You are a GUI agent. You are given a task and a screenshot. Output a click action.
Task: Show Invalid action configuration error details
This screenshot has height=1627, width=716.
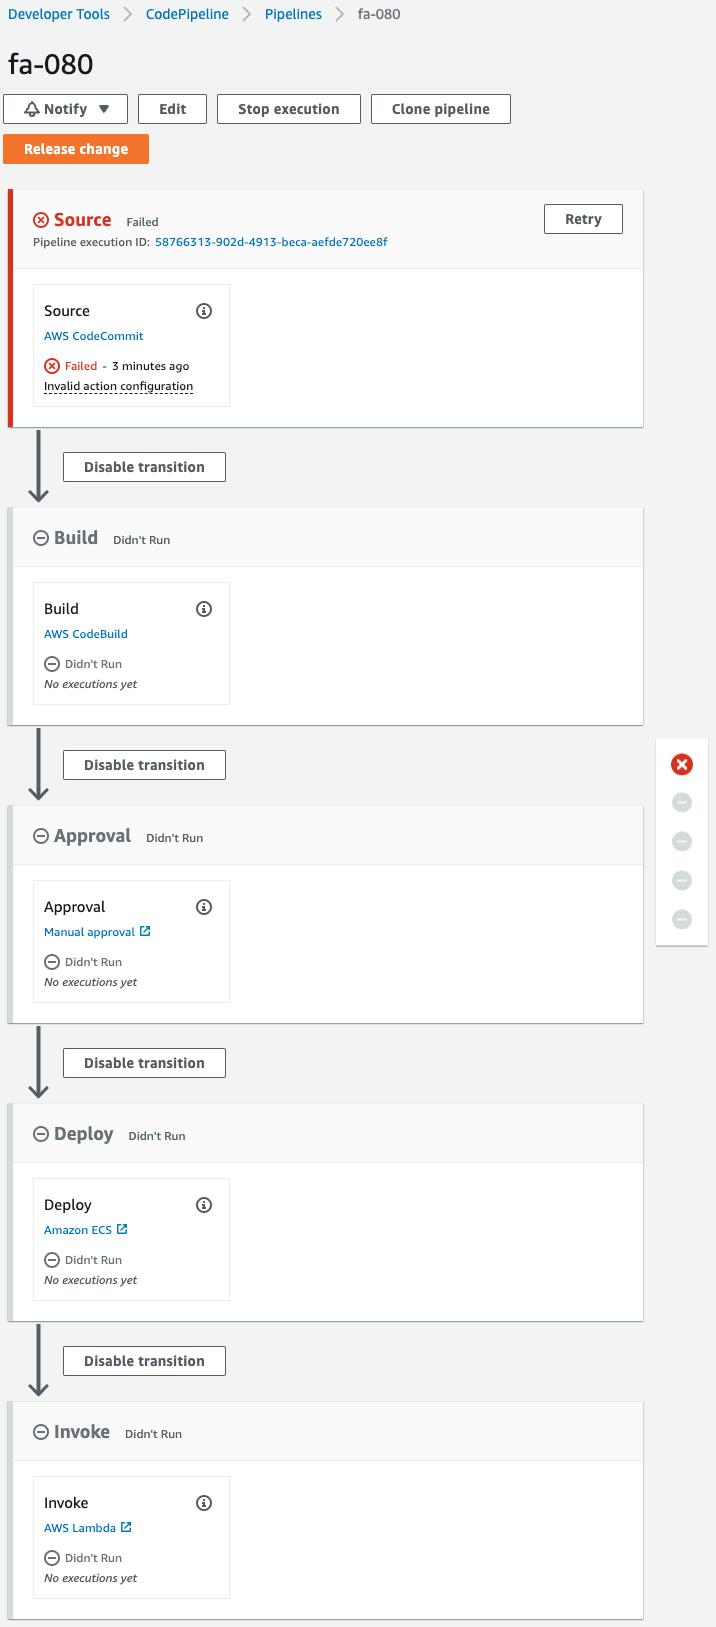click(x=118, y=386)
